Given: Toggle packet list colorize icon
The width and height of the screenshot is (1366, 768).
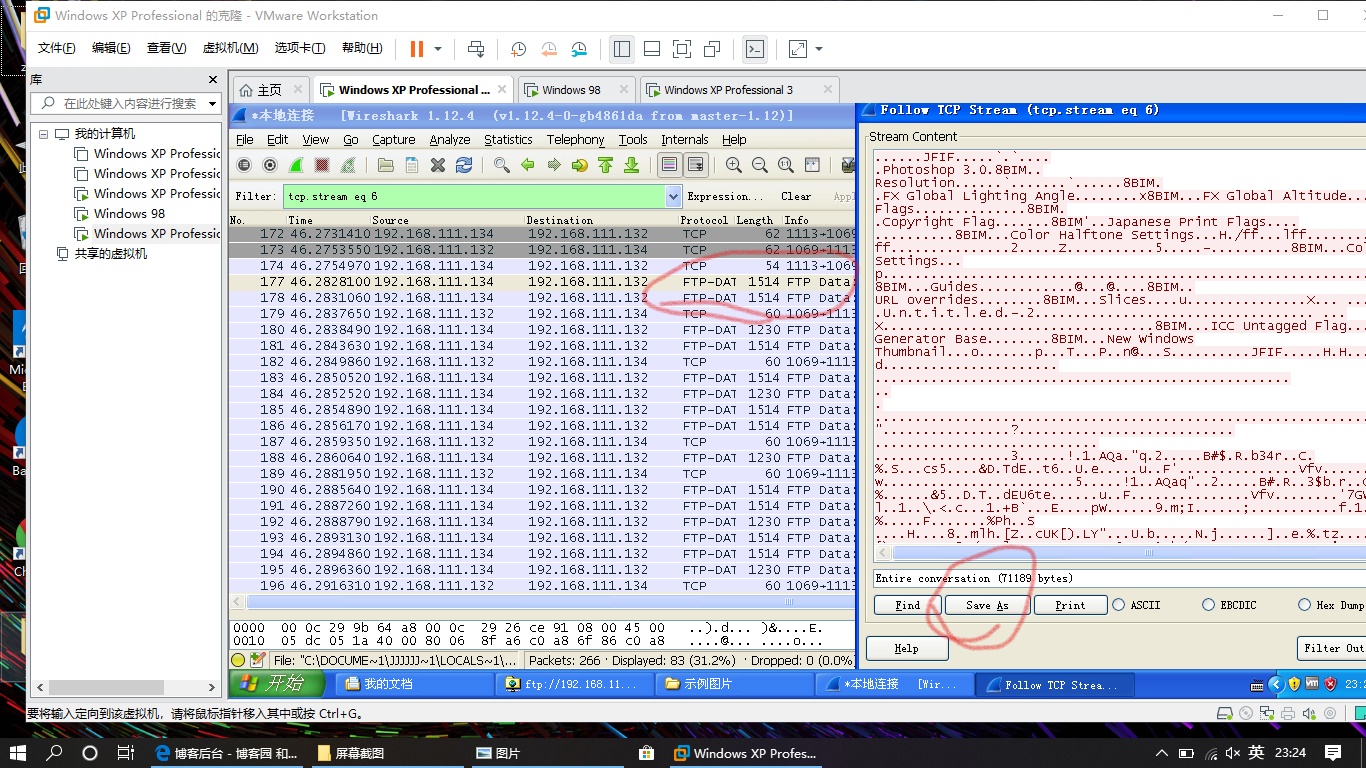Looking at the screenshot, I should pyautogui.click(x=670, y=165).
